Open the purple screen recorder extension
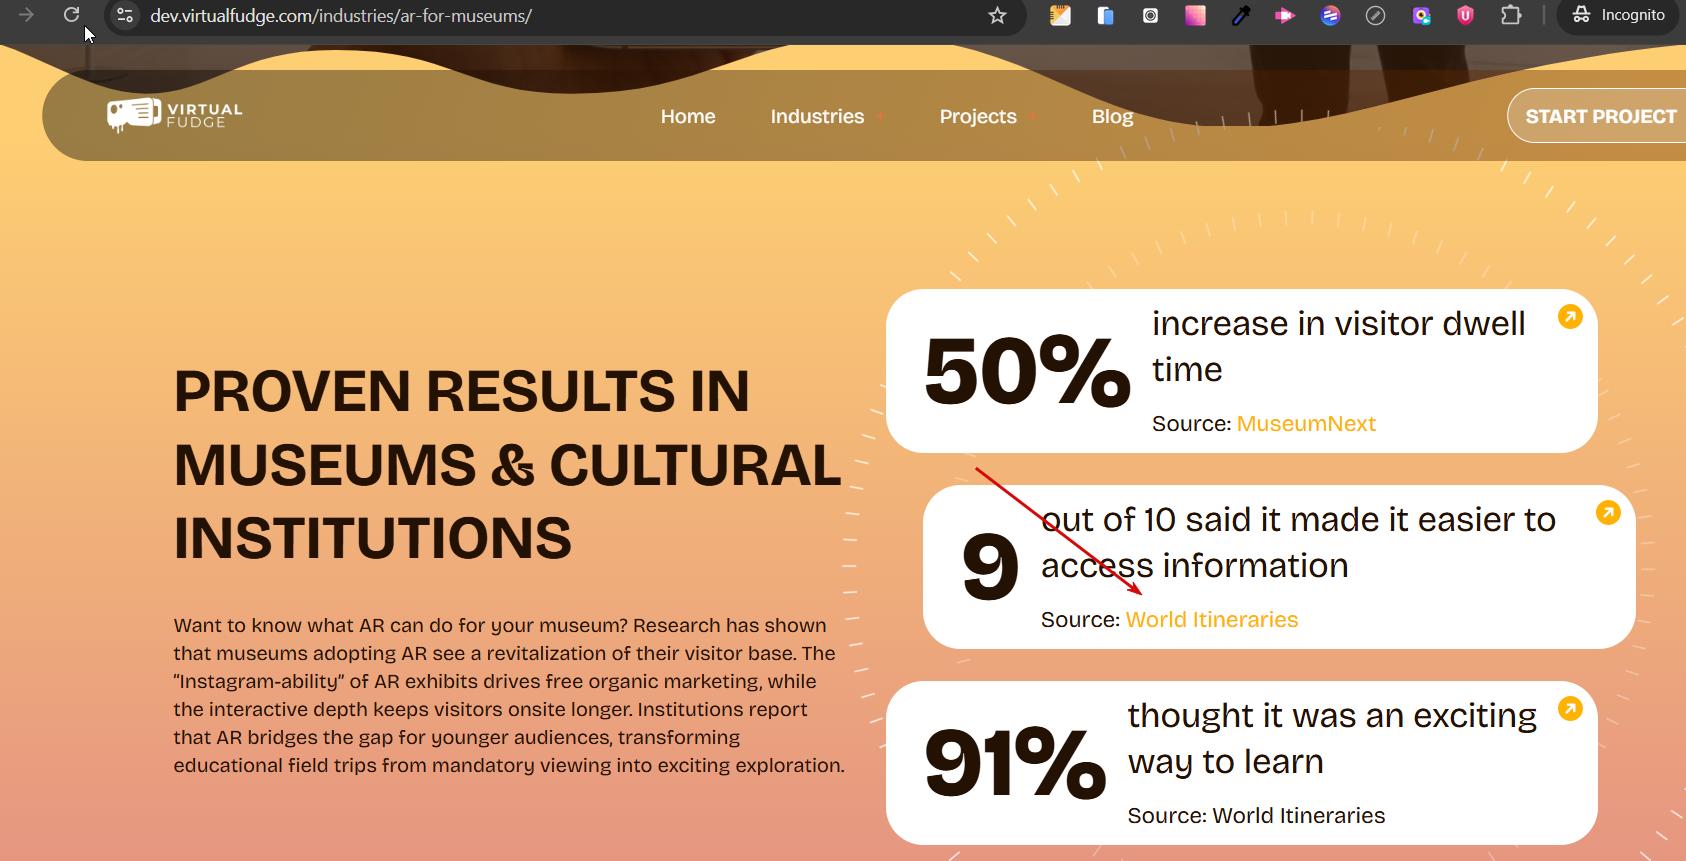1686x861 pixels. coord(1421,15)
